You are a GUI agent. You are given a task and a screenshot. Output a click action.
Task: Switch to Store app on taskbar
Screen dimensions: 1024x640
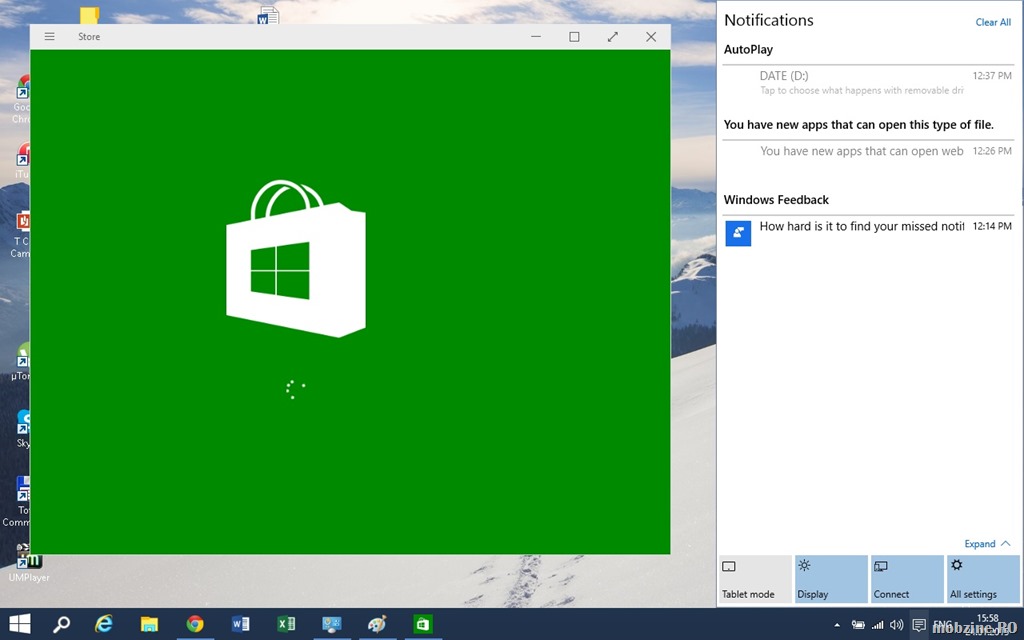423,624
